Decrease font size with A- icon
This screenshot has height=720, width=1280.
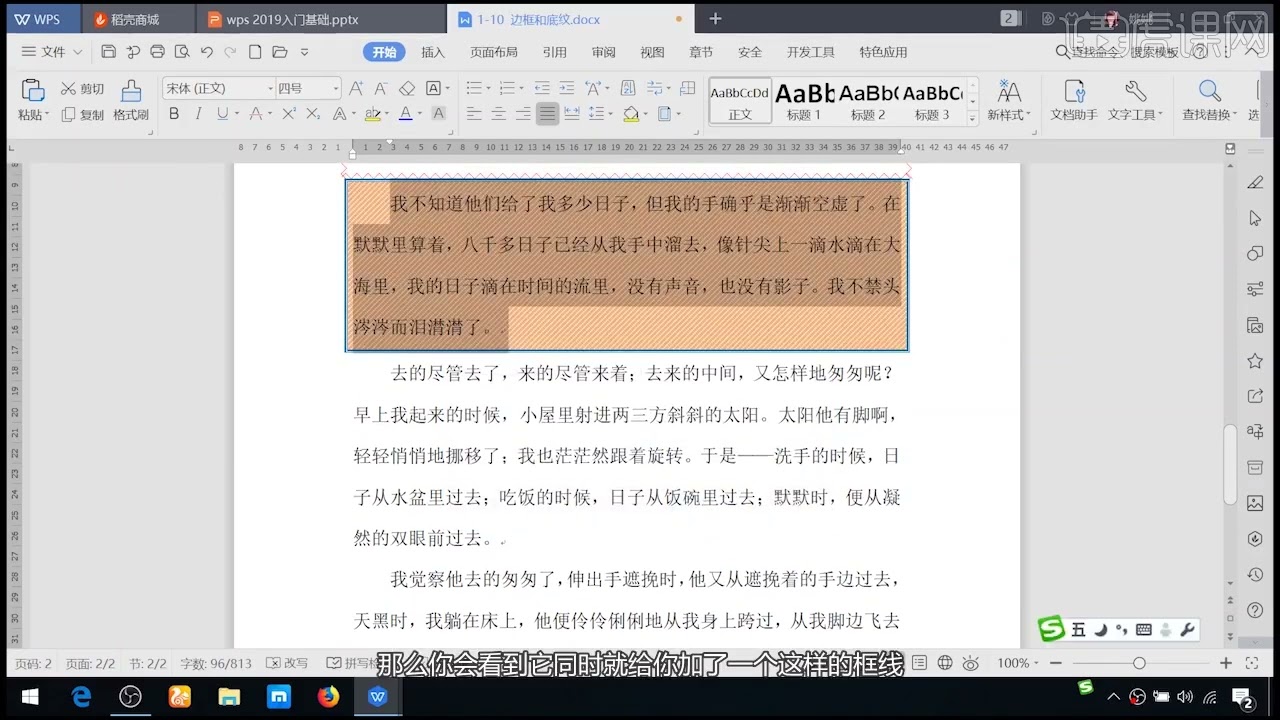click(382, 88)
